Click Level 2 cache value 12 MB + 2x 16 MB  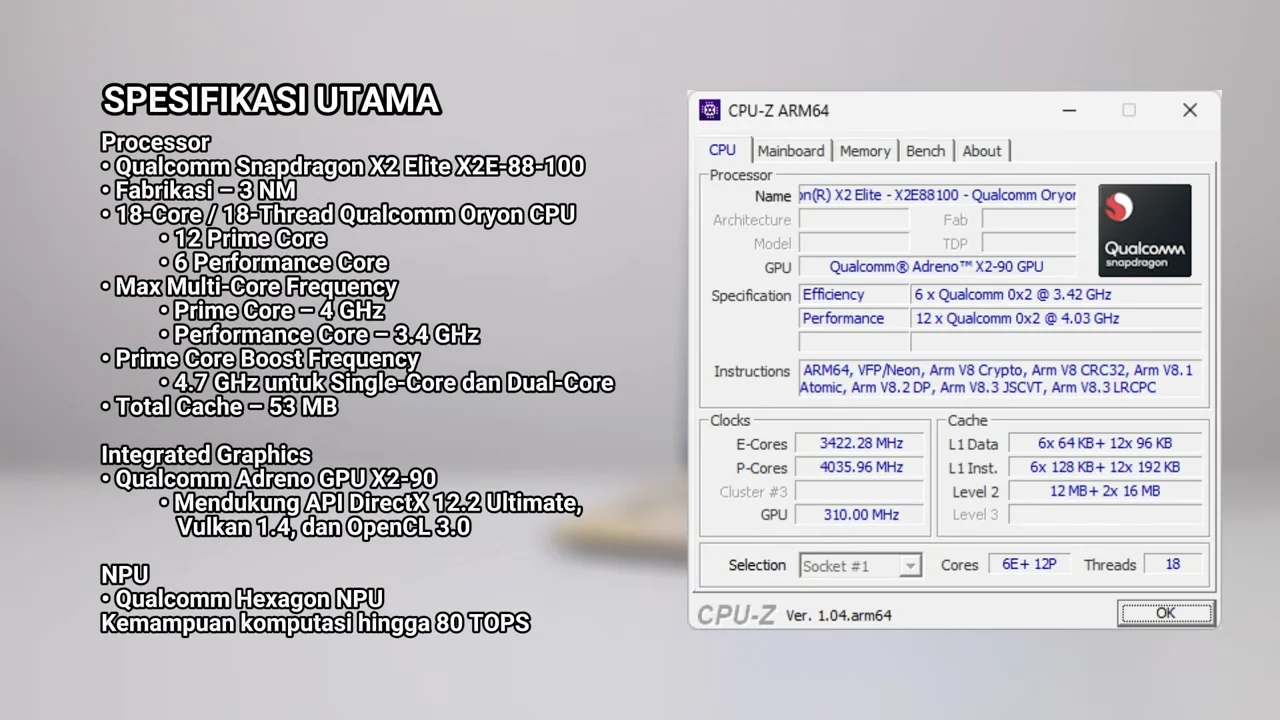[1104, 491]
